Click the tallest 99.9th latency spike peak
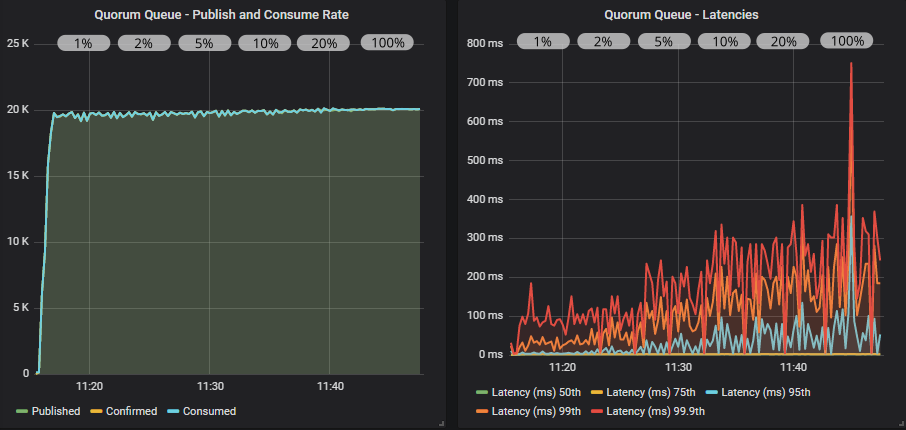Screen dimensions: 906x430 point(851,64)
